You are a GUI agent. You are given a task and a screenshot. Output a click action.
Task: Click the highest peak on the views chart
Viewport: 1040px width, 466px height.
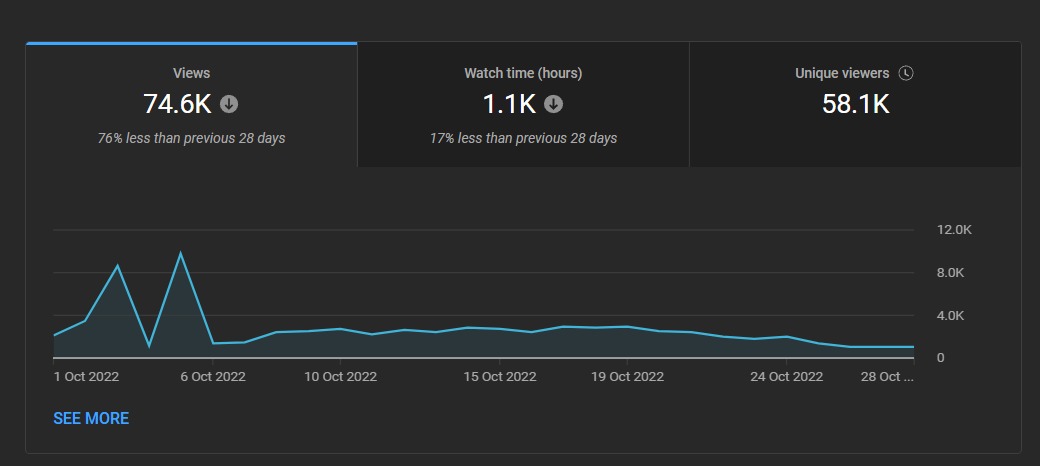click(x=181, y=253)
